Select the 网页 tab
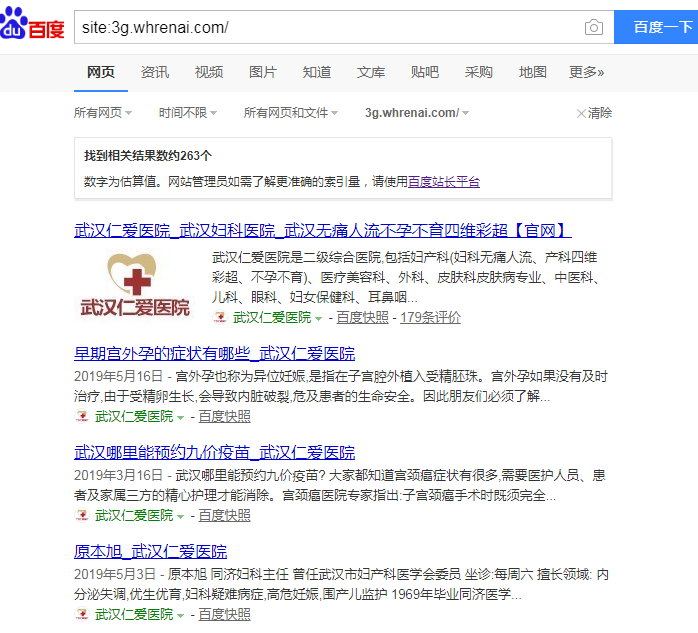The image size is (698, 633). [101, 72]
